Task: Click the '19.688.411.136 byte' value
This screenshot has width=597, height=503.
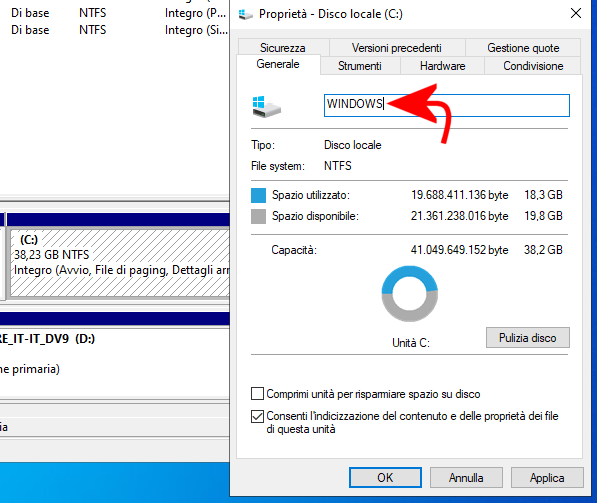Action: tap(460, 195)
